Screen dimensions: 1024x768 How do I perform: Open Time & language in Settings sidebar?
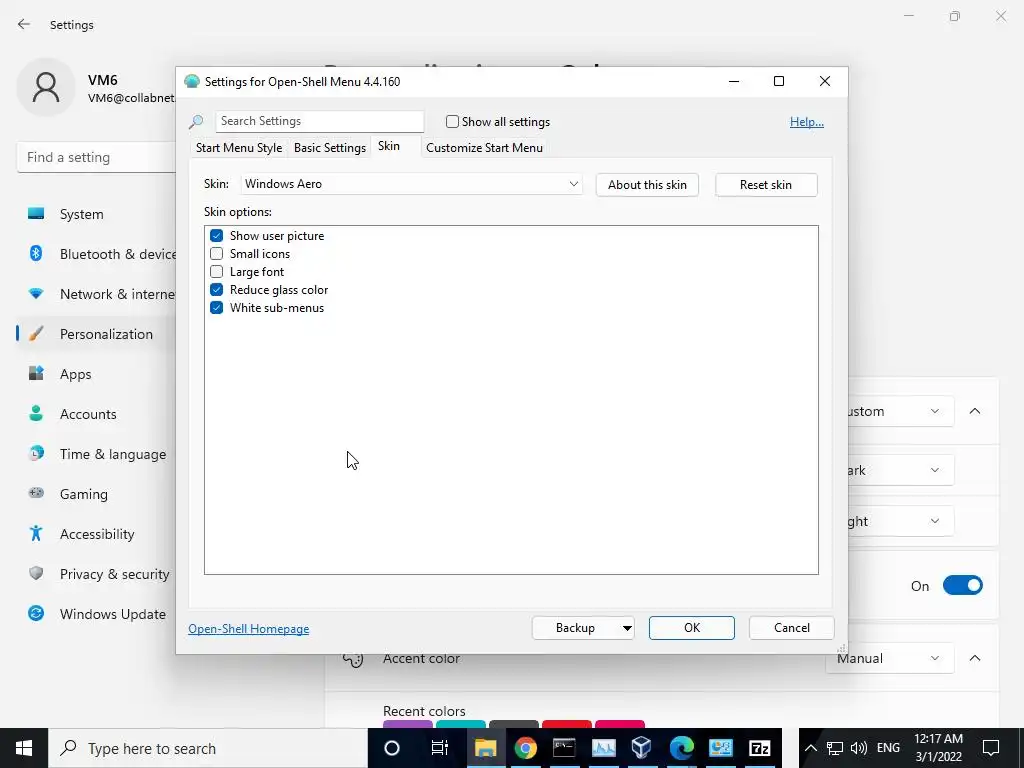[96, 454]
